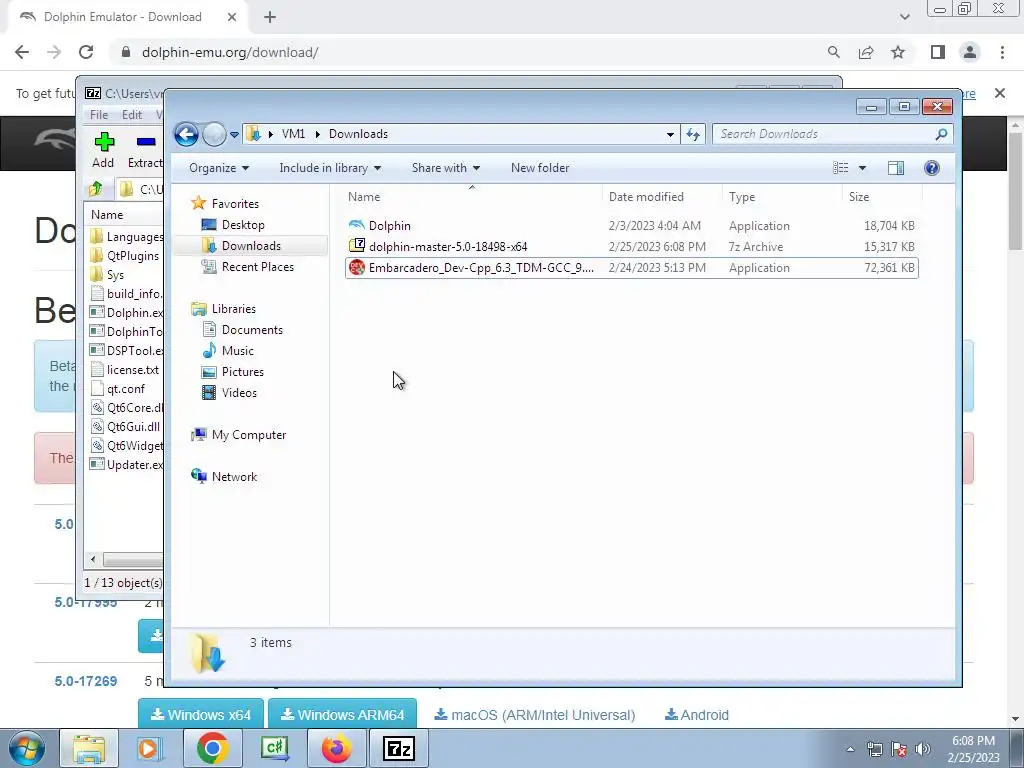Open the view options dropdown arrow

pos(862,168)
